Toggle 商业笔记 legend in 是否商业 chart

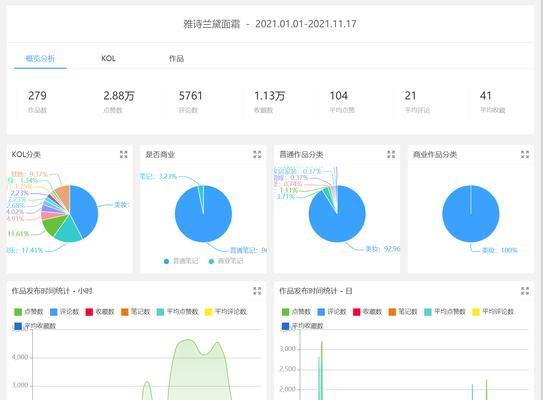(226, 261)
